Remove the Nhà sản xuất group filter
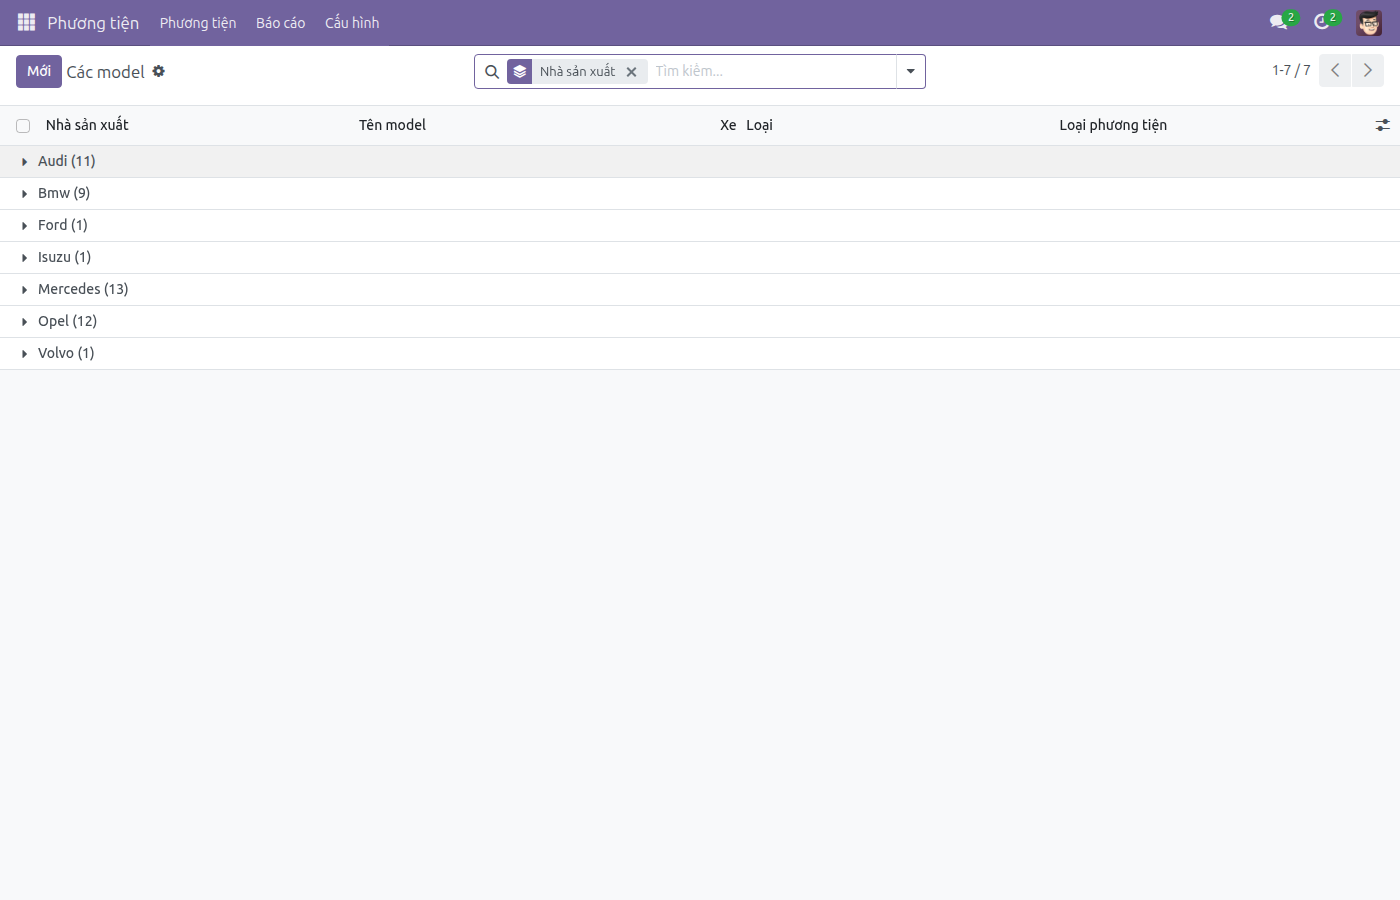Screen dimensions: 1400x900 click(x=631, y=72)
